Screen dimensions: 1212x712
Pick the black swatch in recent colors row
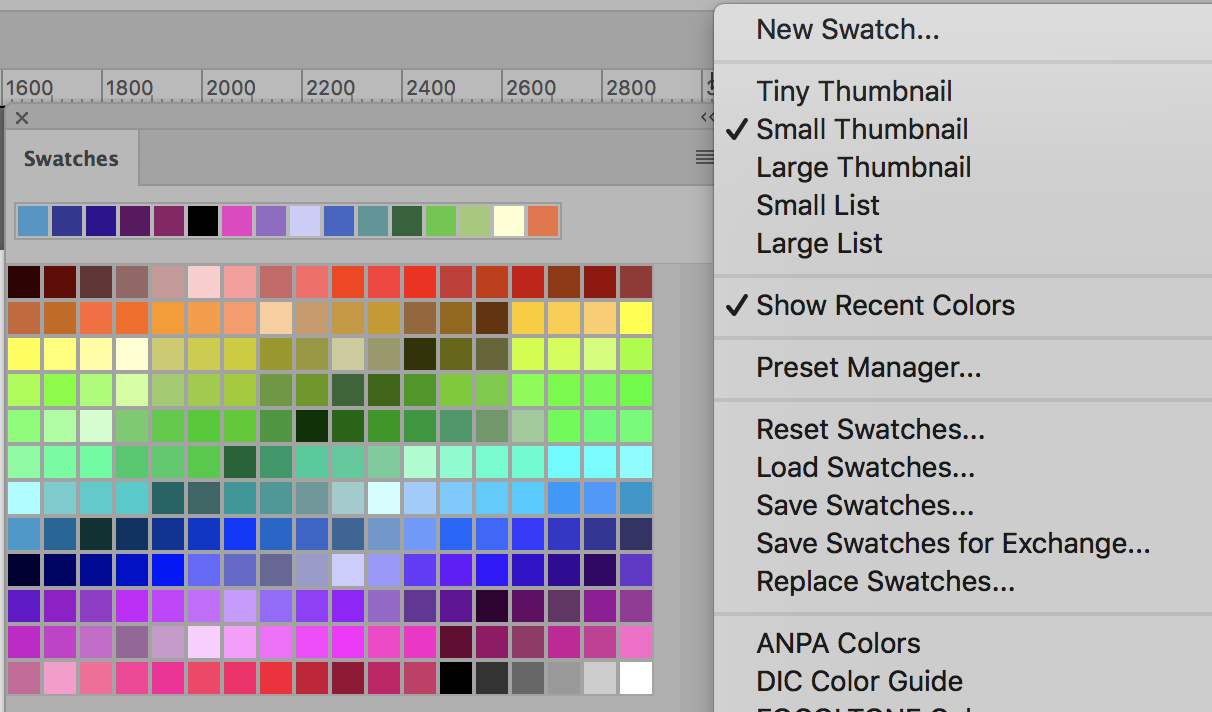click(x=203, y=221)
